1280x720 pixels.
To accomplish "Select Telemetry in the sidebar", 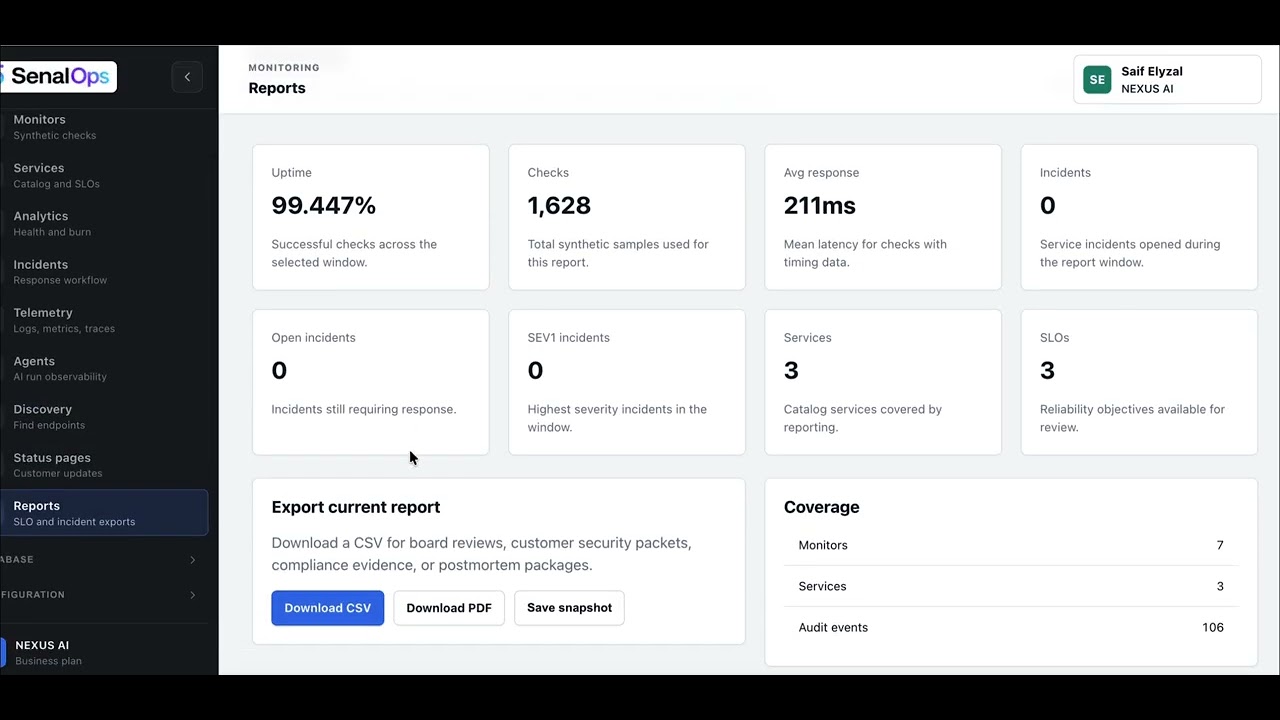I will 104,320.
